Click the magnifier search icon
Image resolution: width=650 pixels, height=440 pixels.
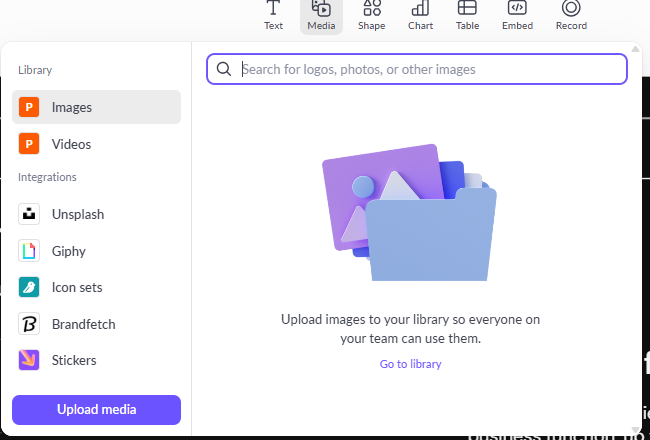coord(224,69)
